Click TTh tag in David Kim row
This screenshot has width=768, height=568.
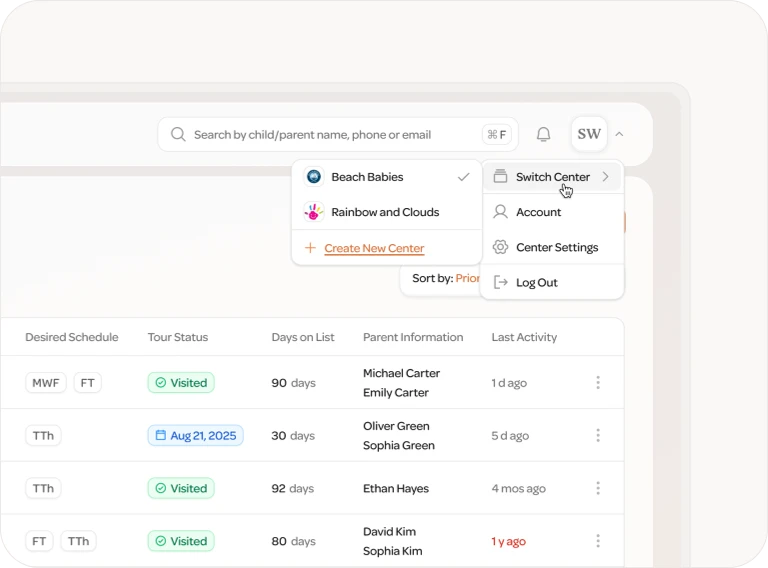(x=78, y=541)
